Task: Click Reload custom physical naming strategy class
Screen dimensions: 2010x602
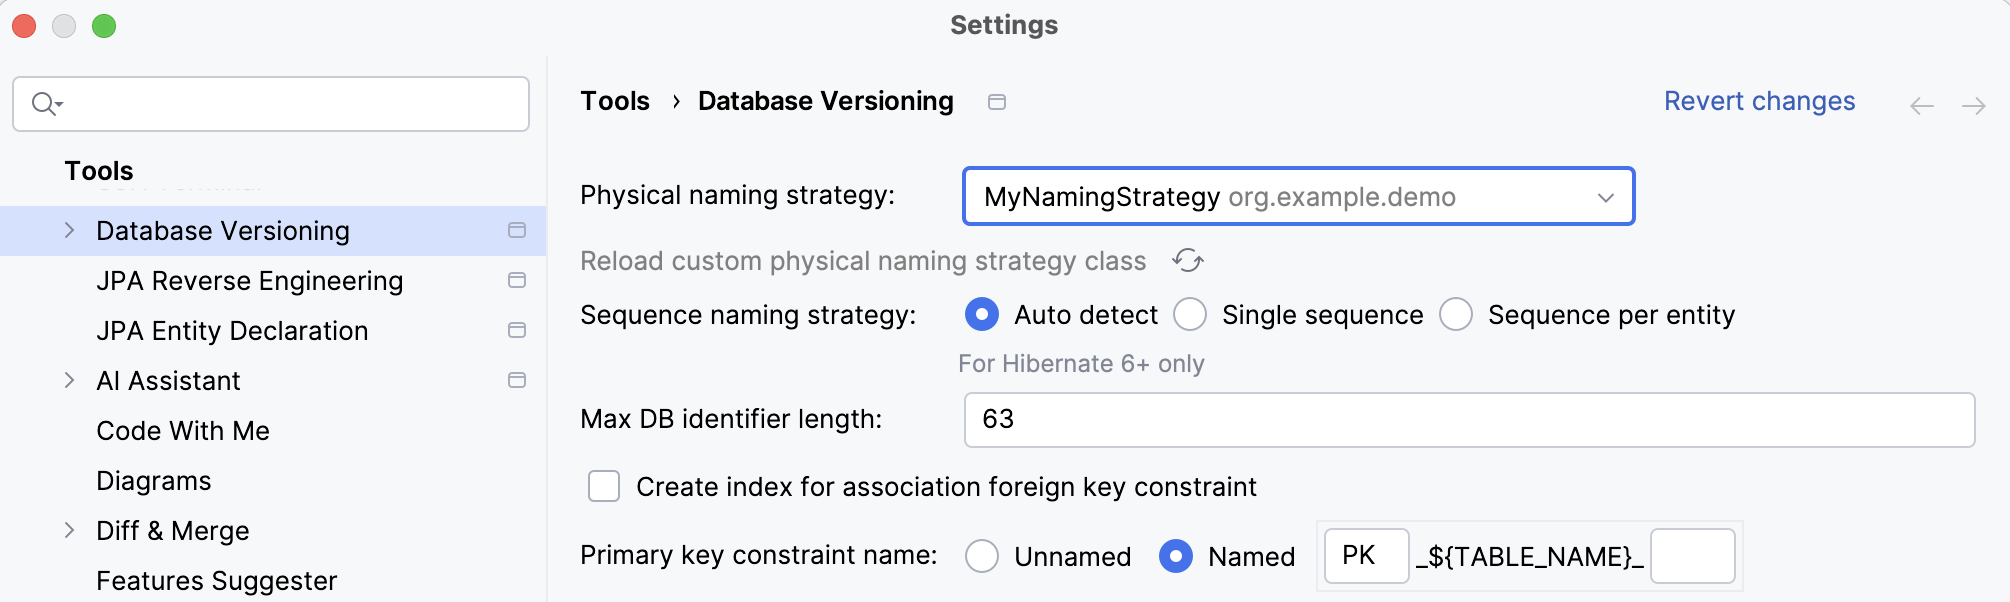Action: 861,261
